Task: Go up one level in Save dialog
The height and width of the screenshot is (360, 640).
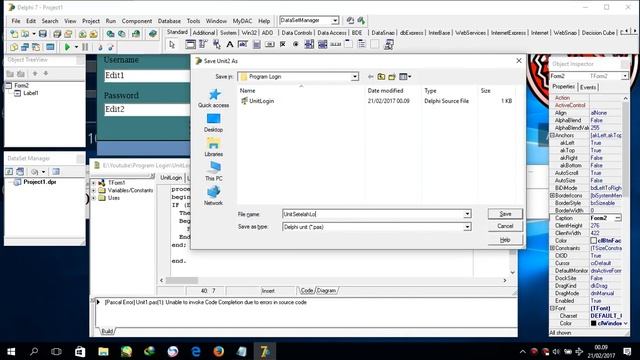Action: [x=381, y=77]
